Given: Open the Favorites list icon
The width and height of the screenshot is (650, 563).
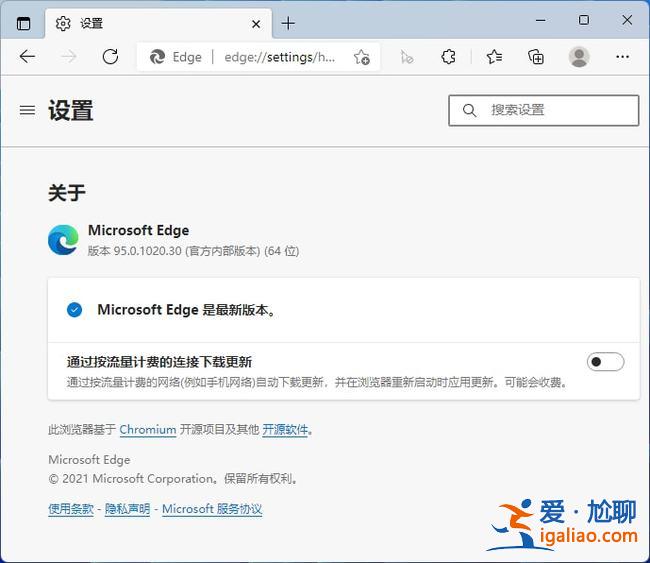Looking at the screenshot, I should tap(494, 57).
